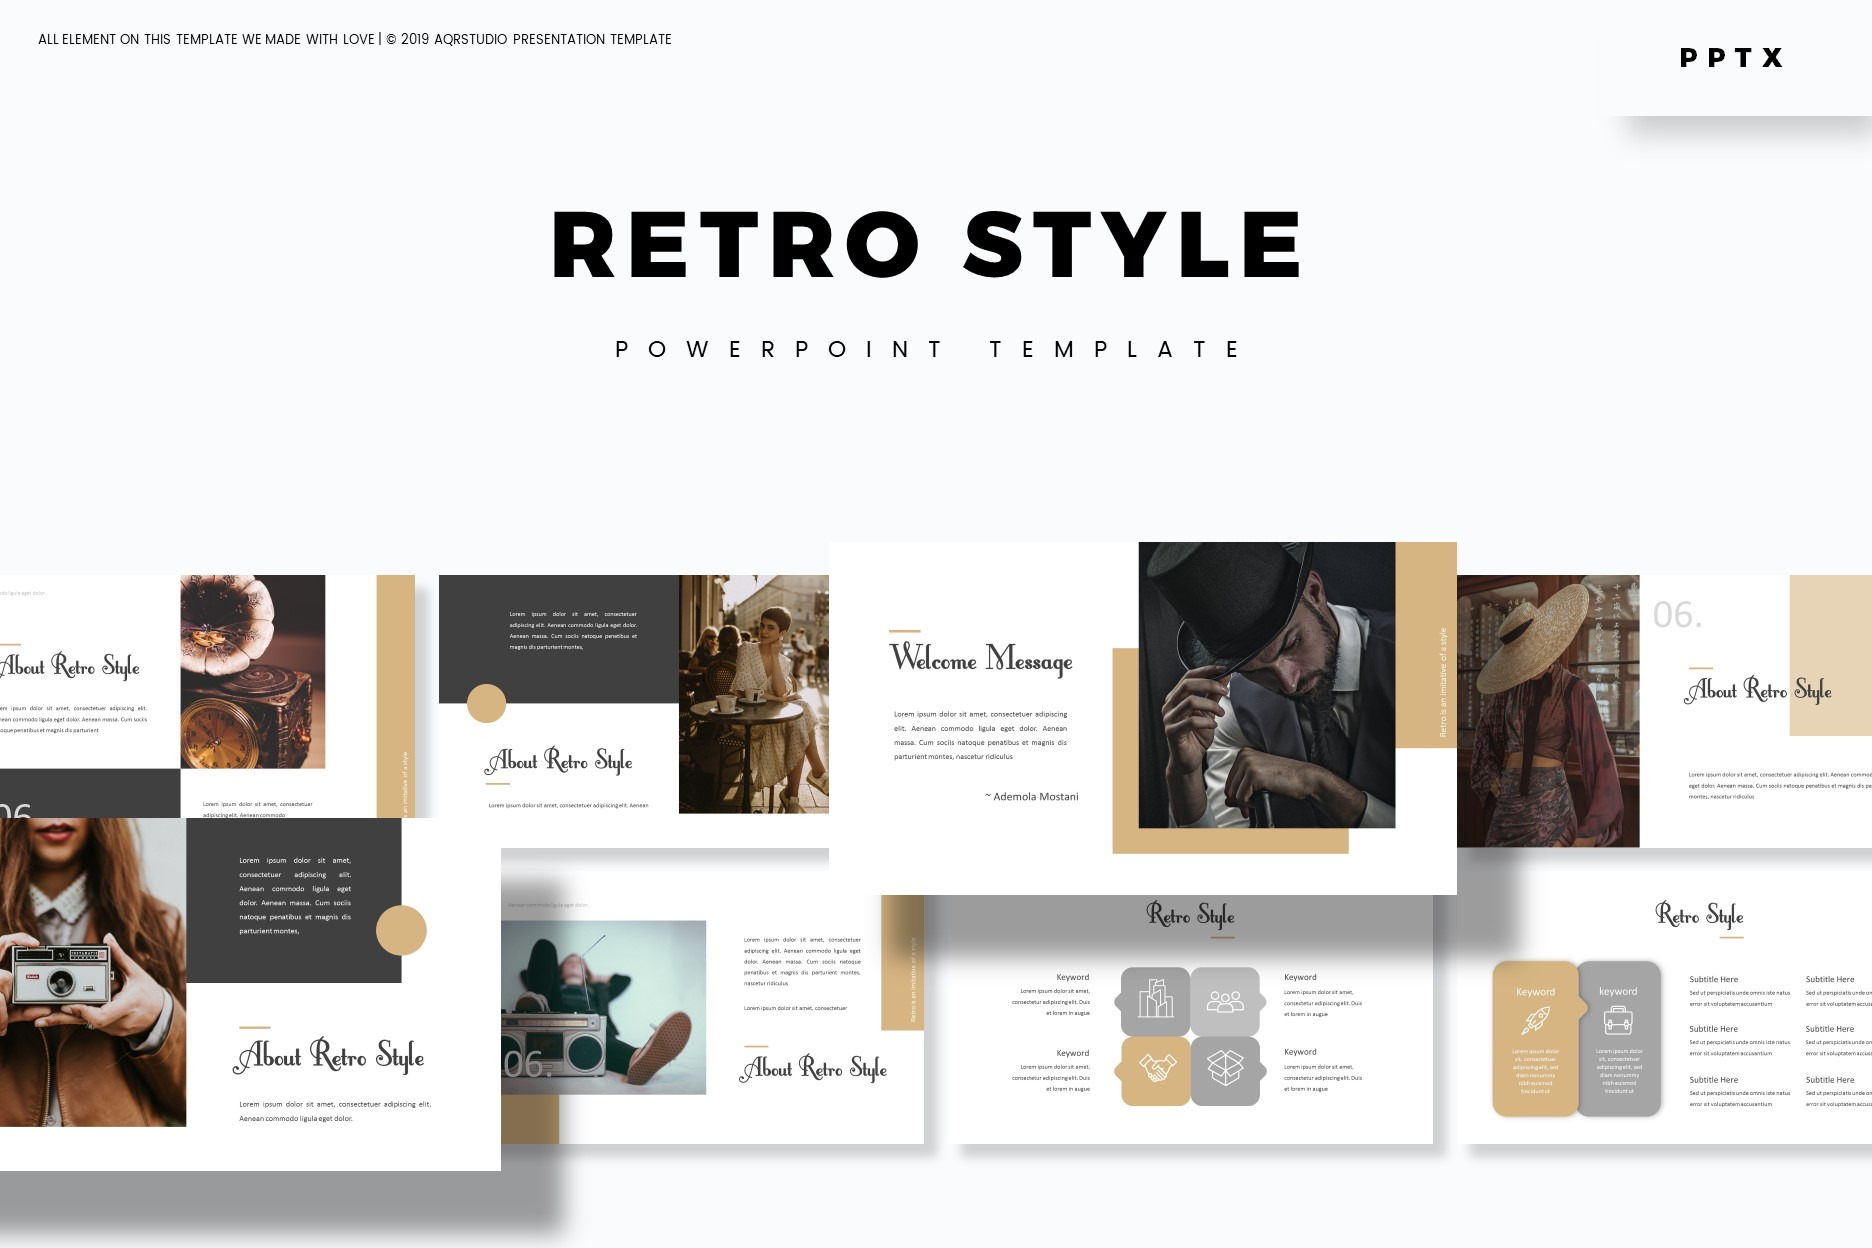Click the gold handshake icon tile
Image resolution: width=1872 pixels, height=1248 pixels.
tap(1155, 1070)
